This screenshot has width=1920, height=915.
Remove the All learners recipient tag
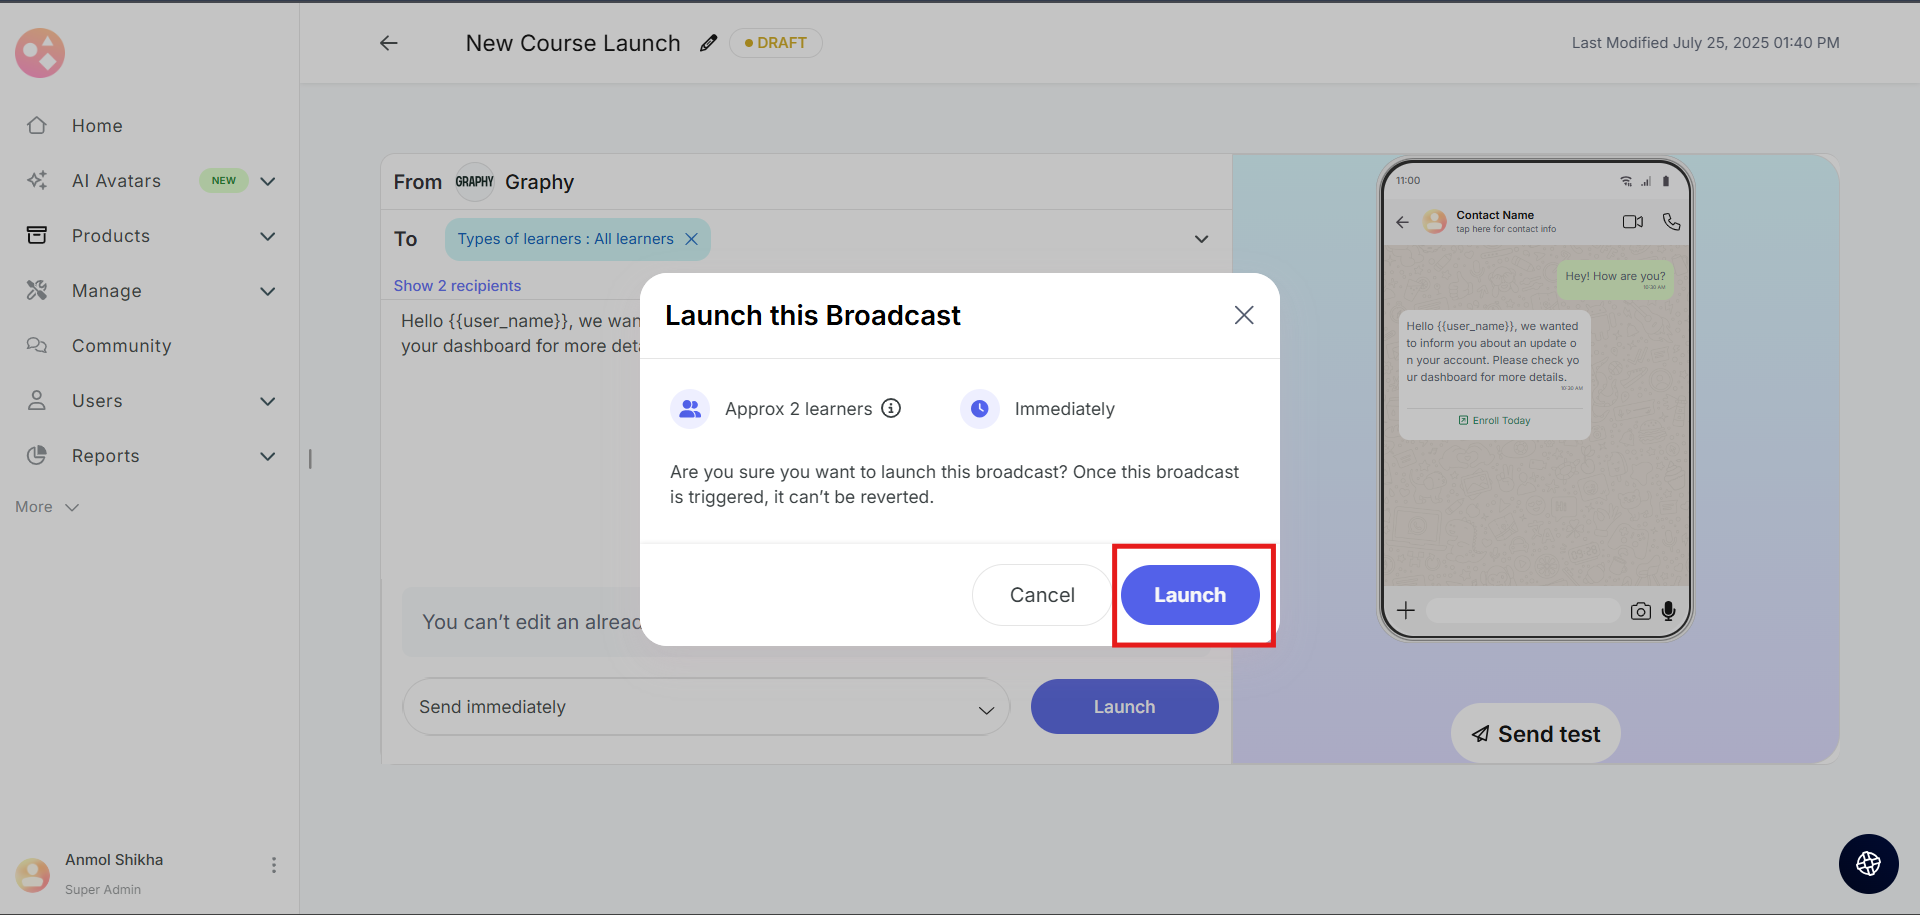[x=691, y=239]
